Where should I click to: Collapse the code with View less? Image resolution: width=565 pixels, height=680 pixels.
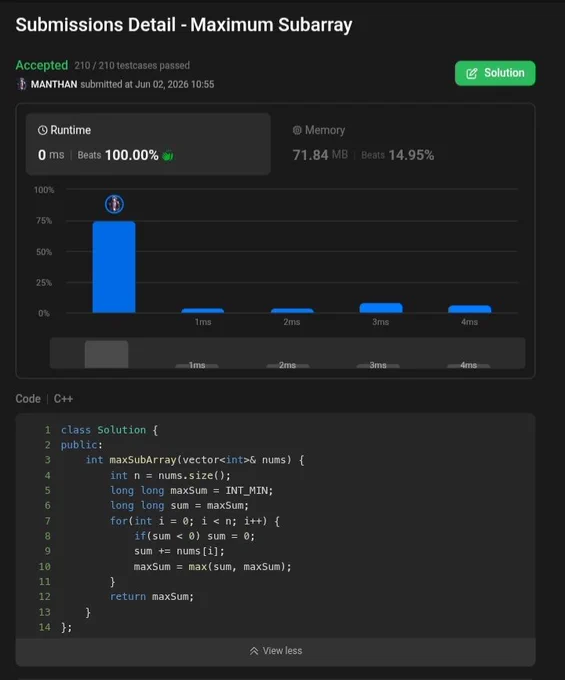pyautogui.click(x=275, y=651)
